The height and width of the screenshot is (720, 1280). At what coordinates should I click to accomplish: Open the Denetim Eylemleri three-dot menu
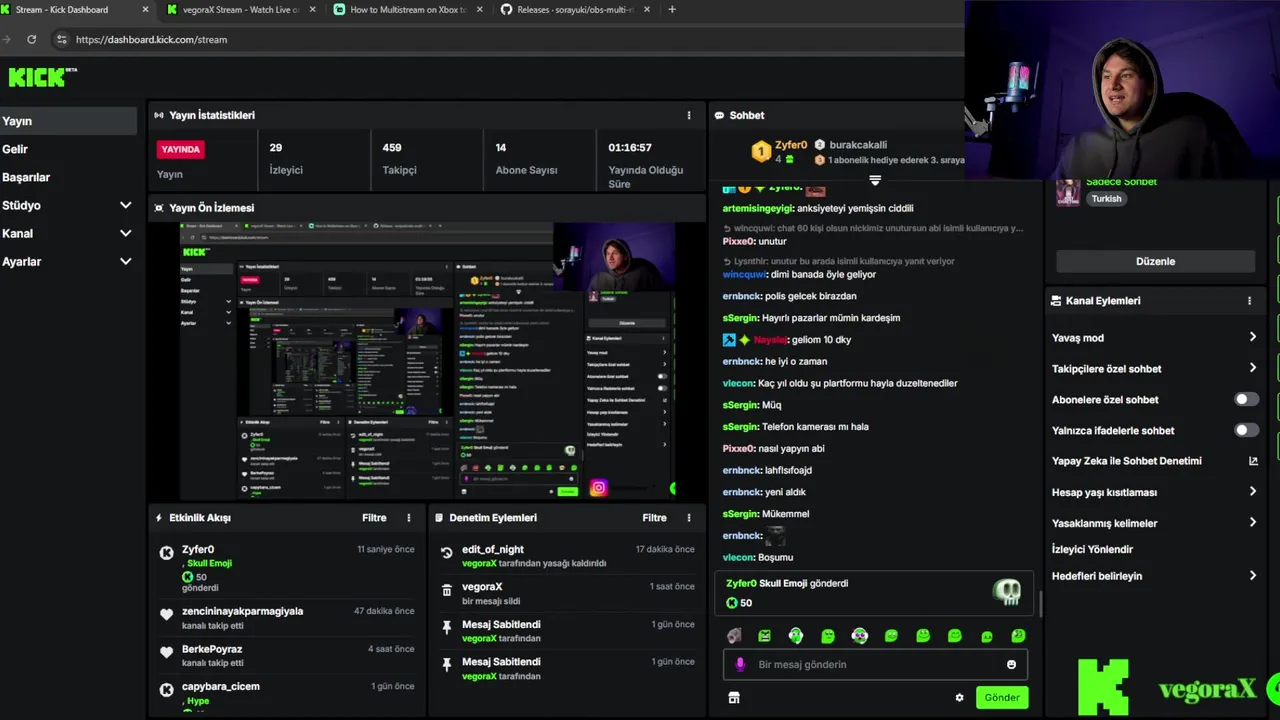click(x=688, y=518)
